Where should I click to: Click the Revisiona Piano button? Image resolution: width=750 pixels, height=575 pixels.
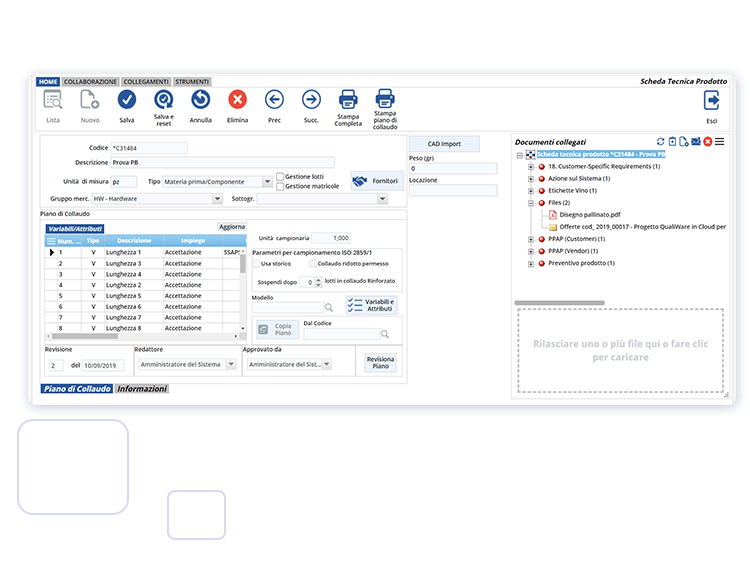pos(380,363)
